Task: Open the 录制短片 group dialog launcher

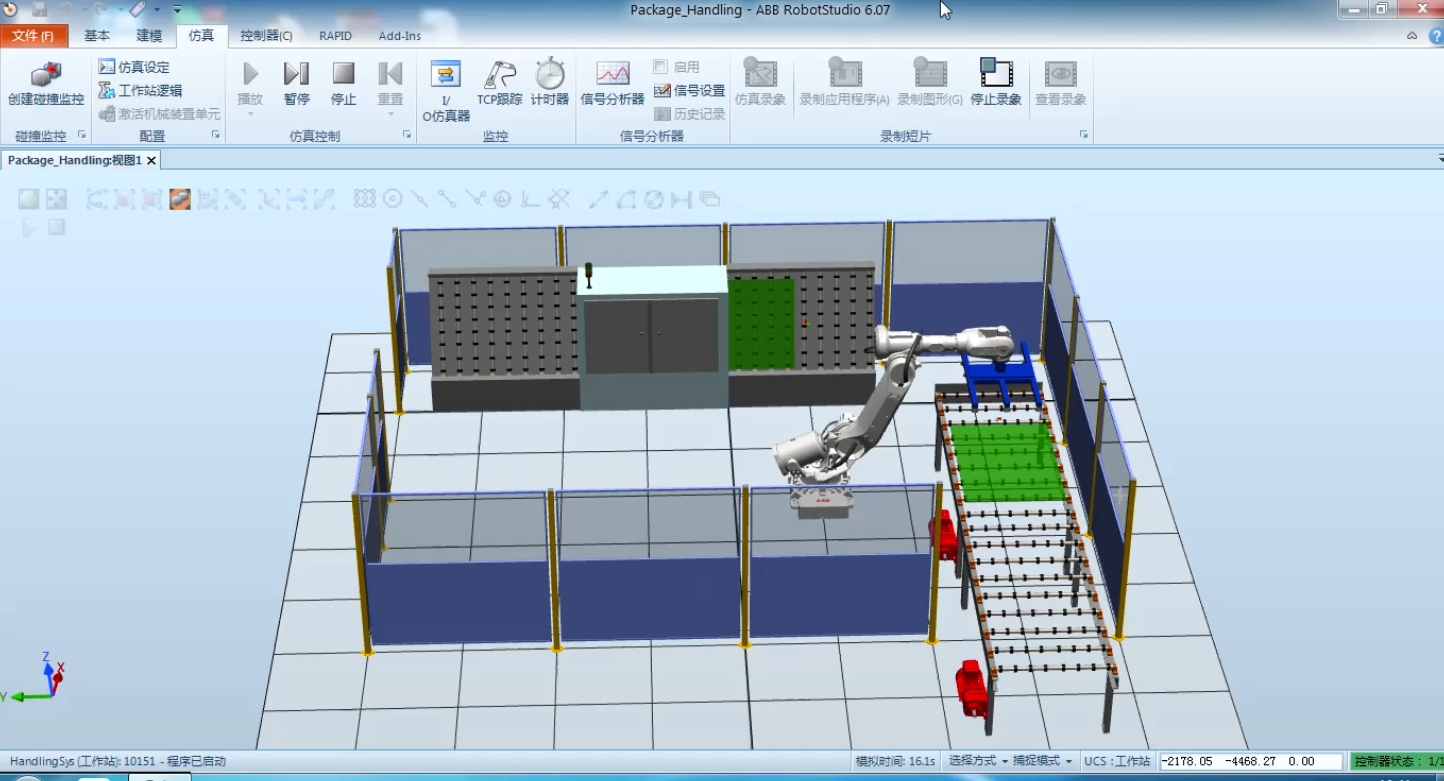Action: [1084, 135]
